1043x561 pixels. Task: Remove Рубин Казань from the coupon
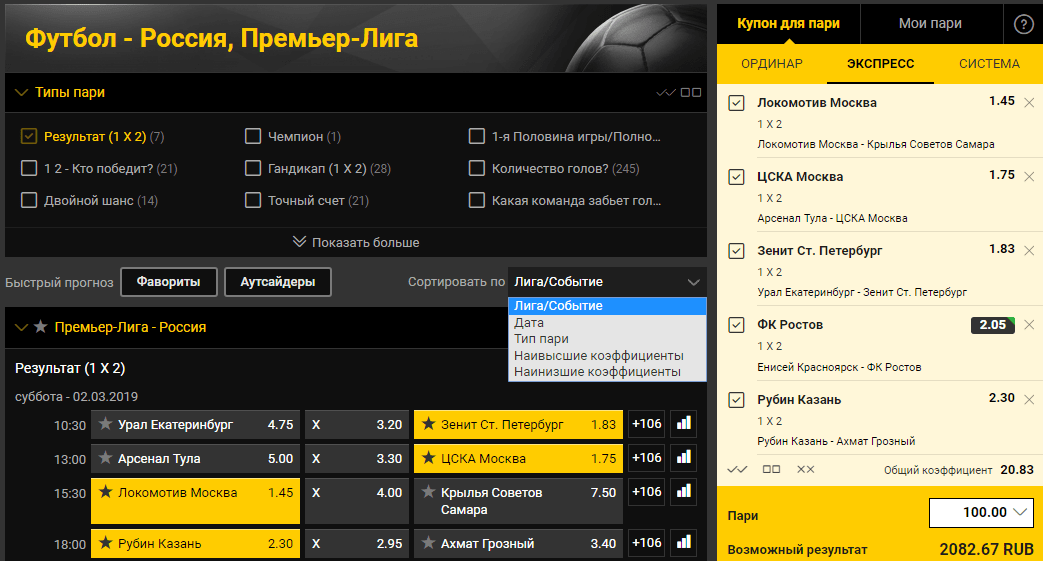(x=1029, y=399)
